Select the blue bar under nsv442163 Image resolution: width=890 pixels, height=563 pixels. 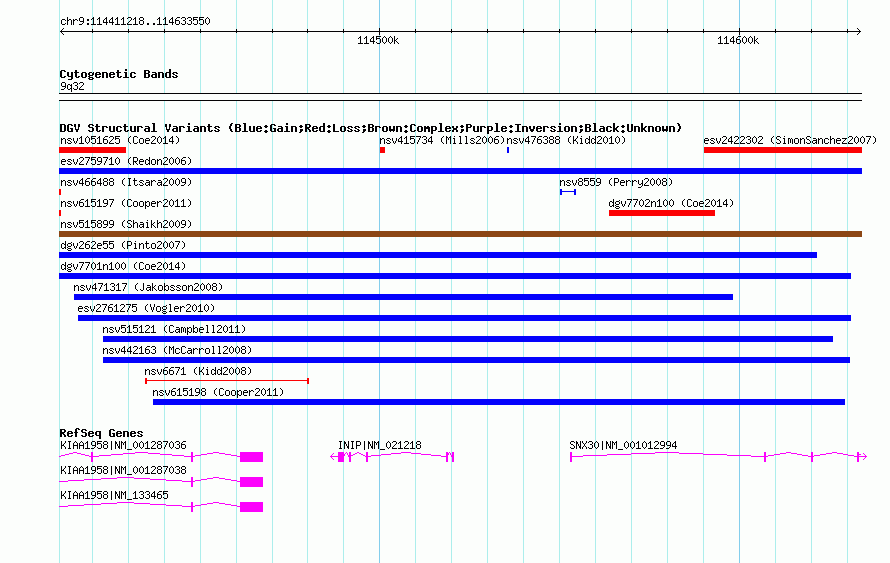point(476,360)
